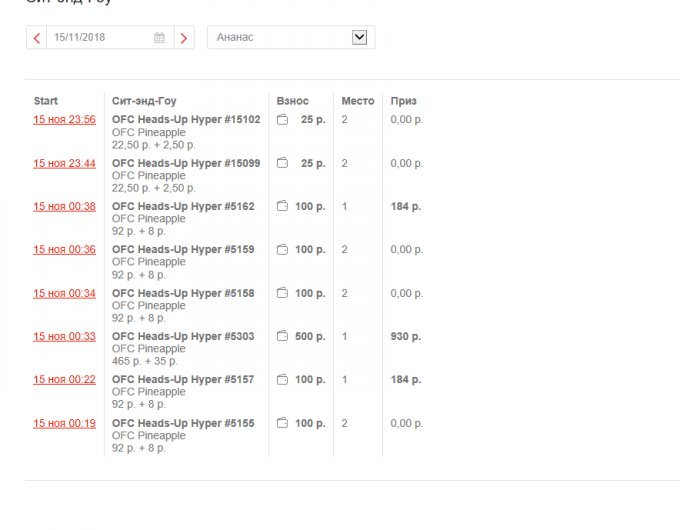This screenshot has width=700, height=530.
Task: Click the 930 р. prize value
Action: (406, 336)
